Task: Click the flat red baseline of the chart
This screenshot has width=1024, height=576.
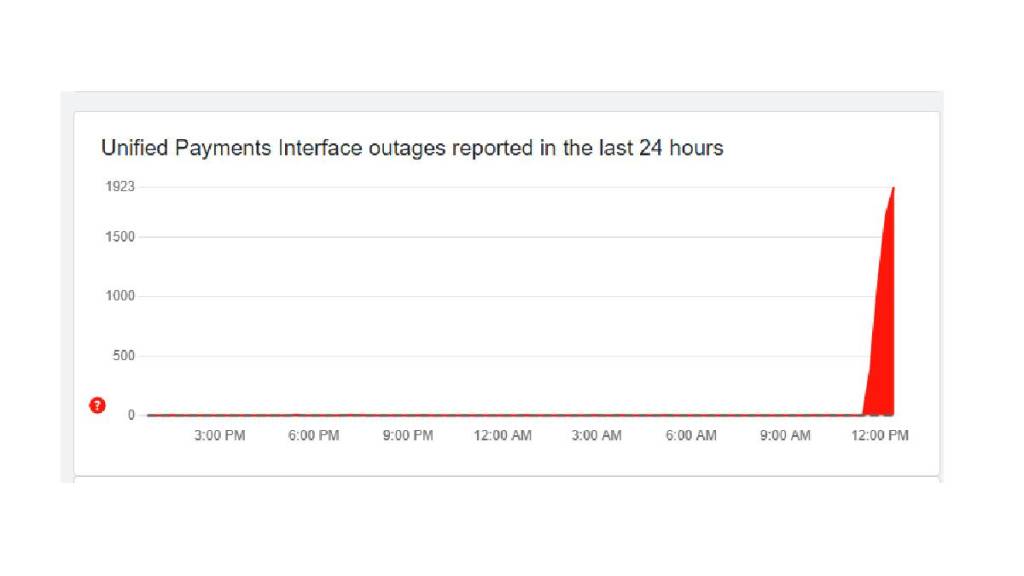Action: (500, 414)
